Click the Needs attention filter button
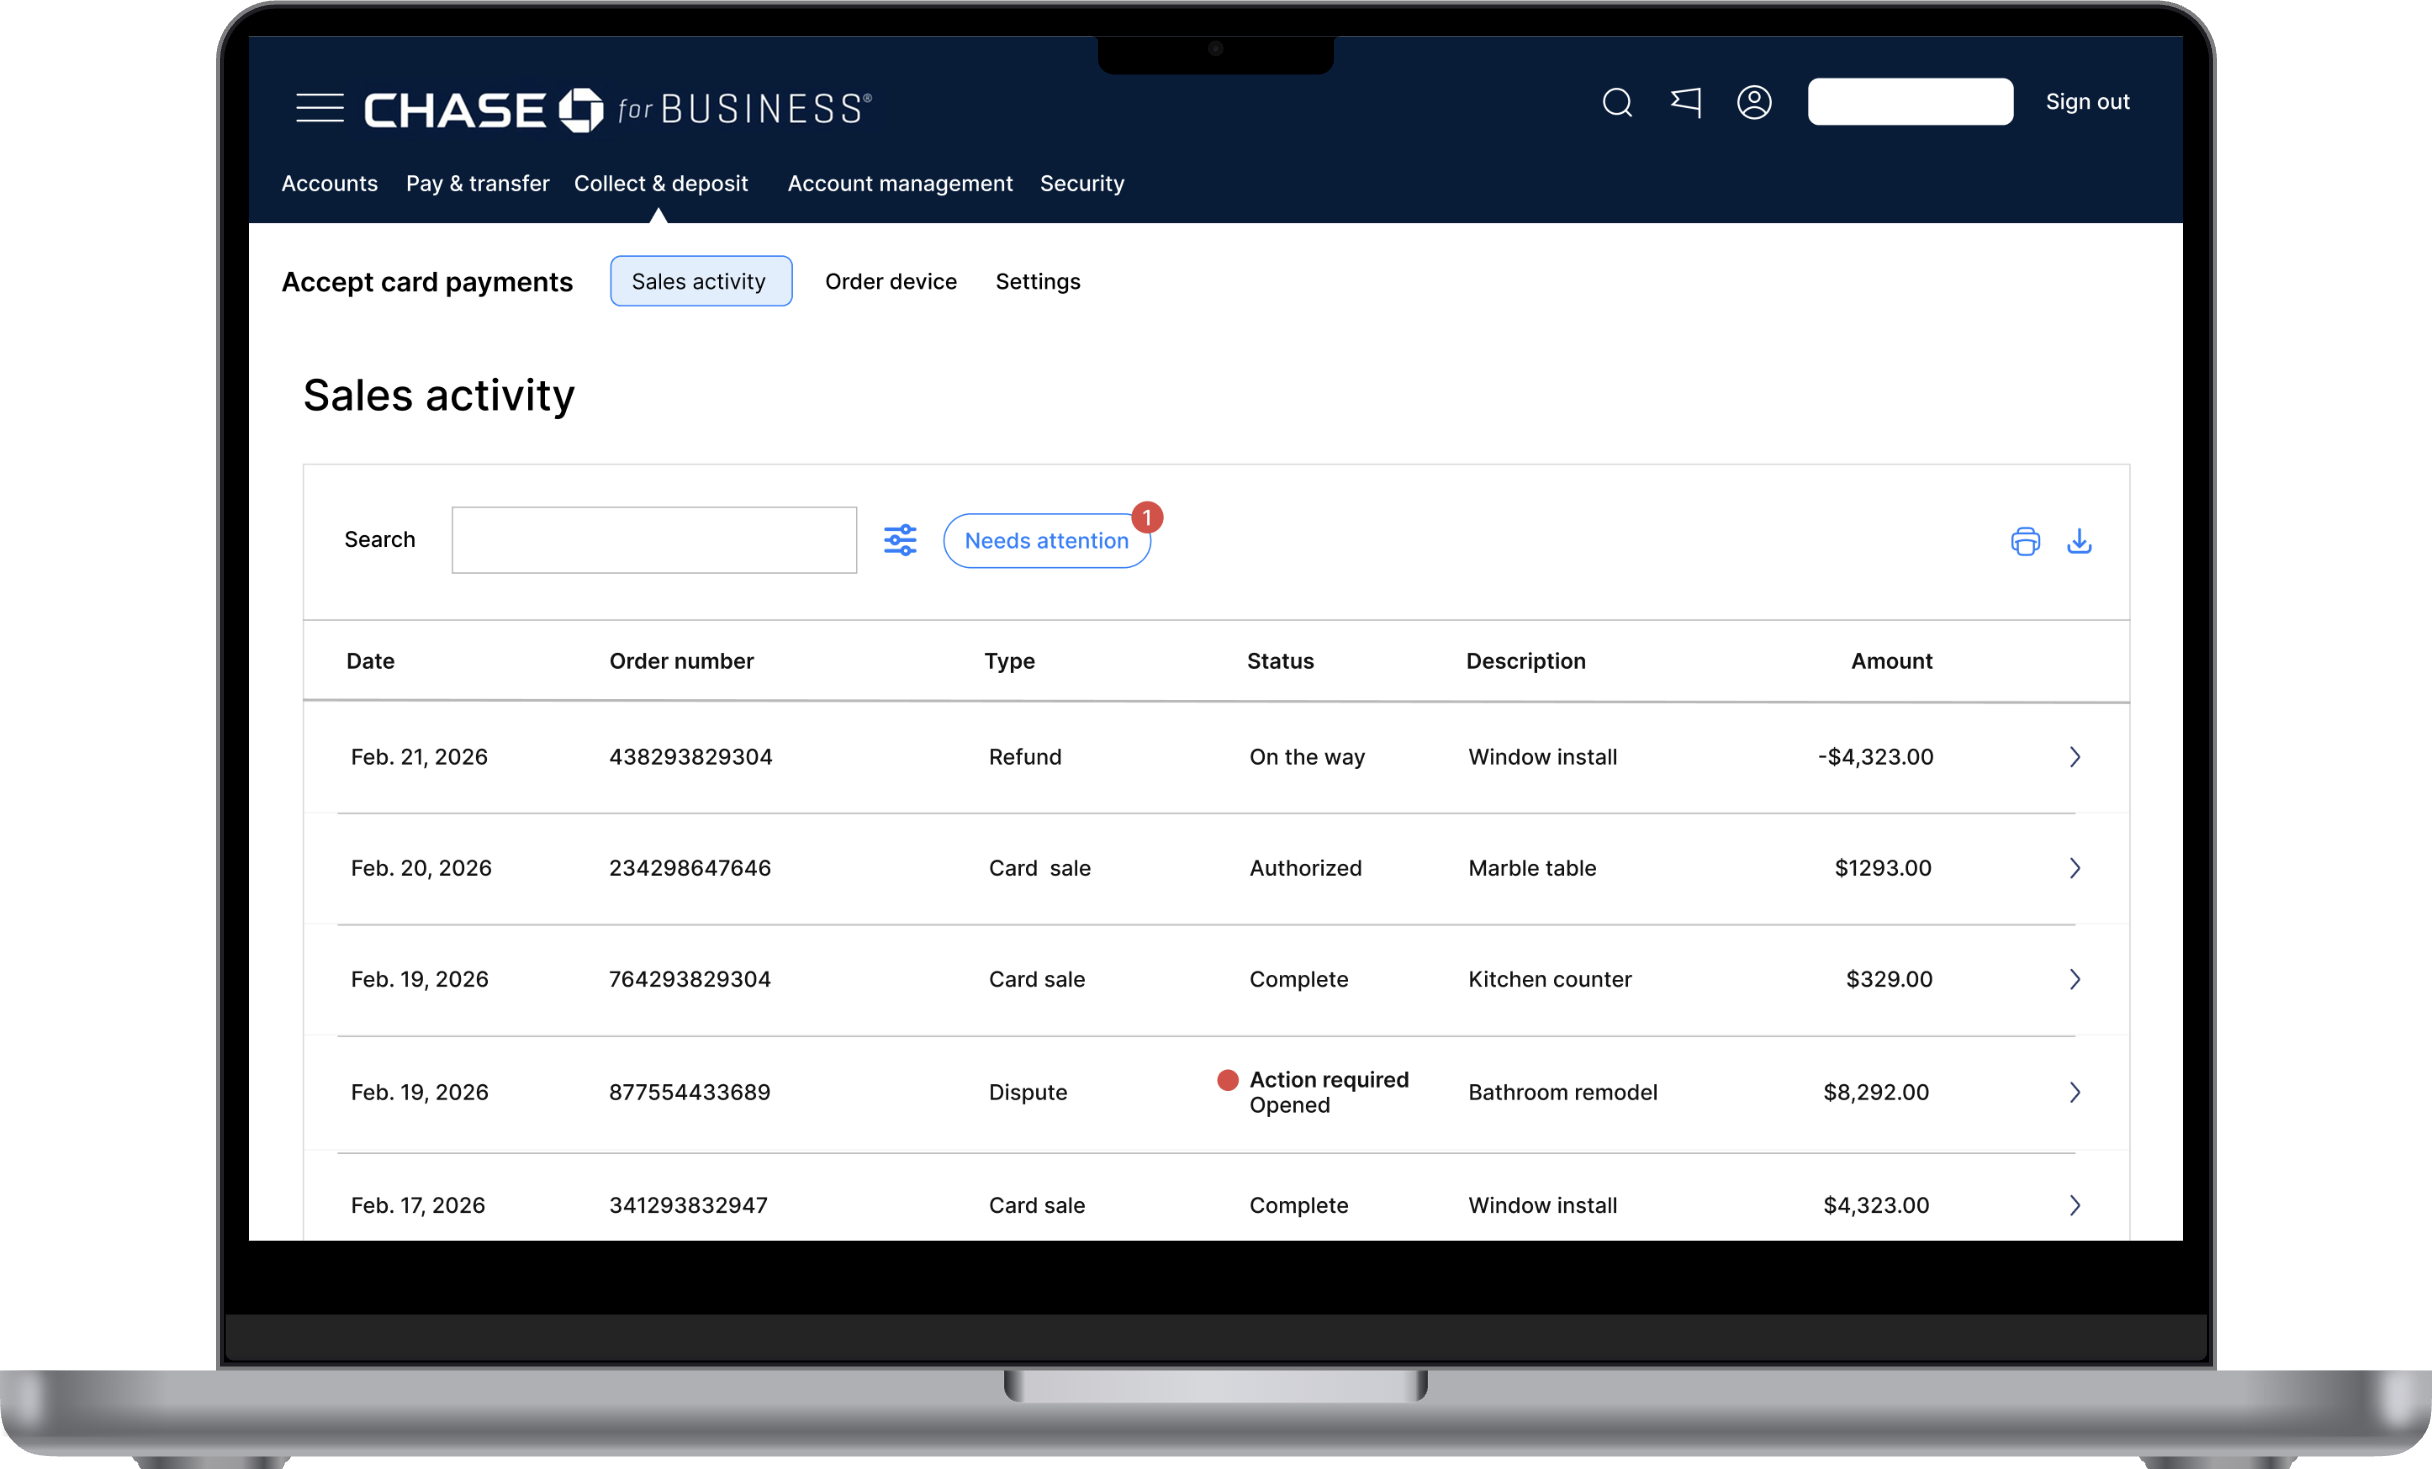 pos(1047,540)
